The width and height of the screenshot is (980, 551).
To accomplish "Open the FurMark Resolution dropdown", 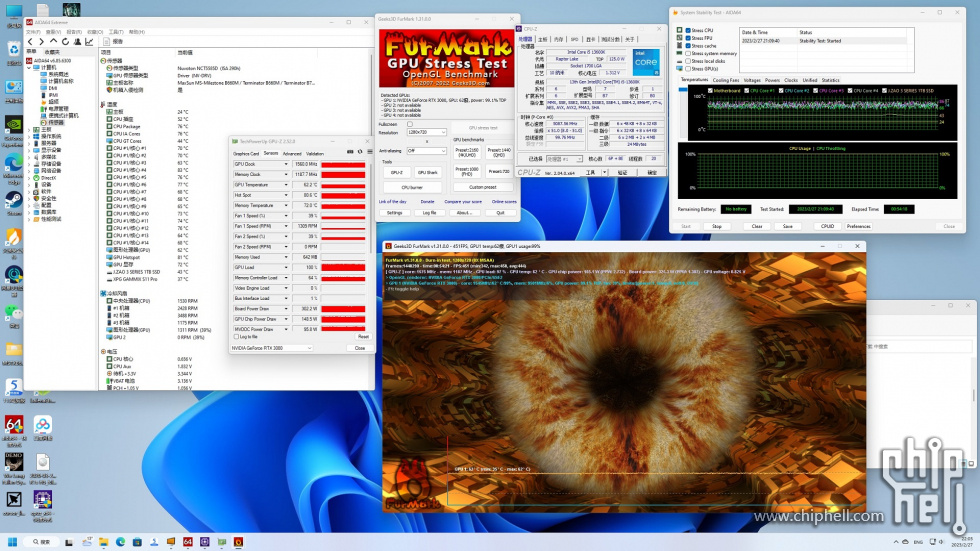I will pos(426,132).
